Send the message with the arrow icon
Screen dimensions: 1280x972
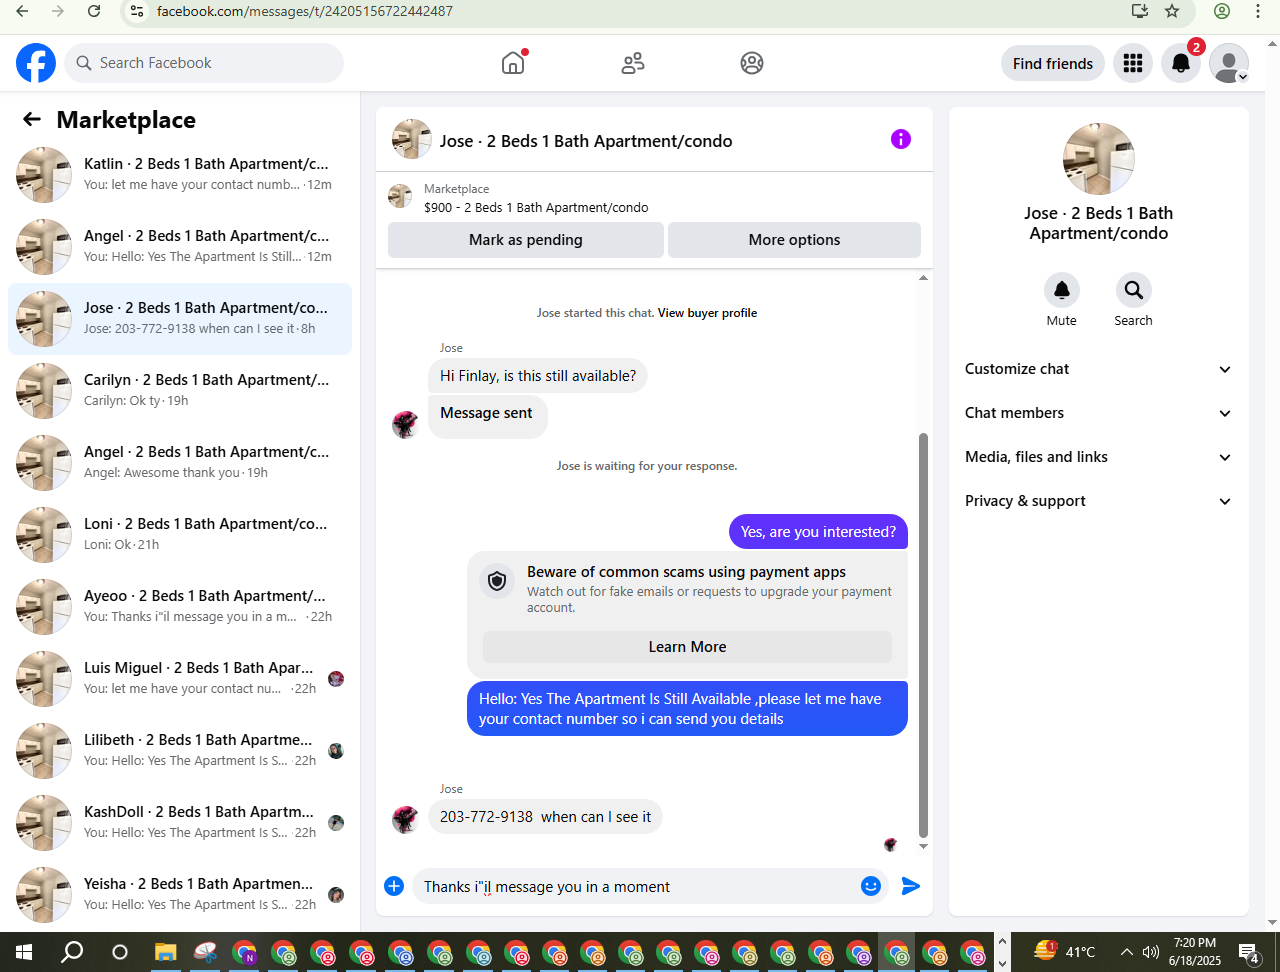(x=910, y=886)
